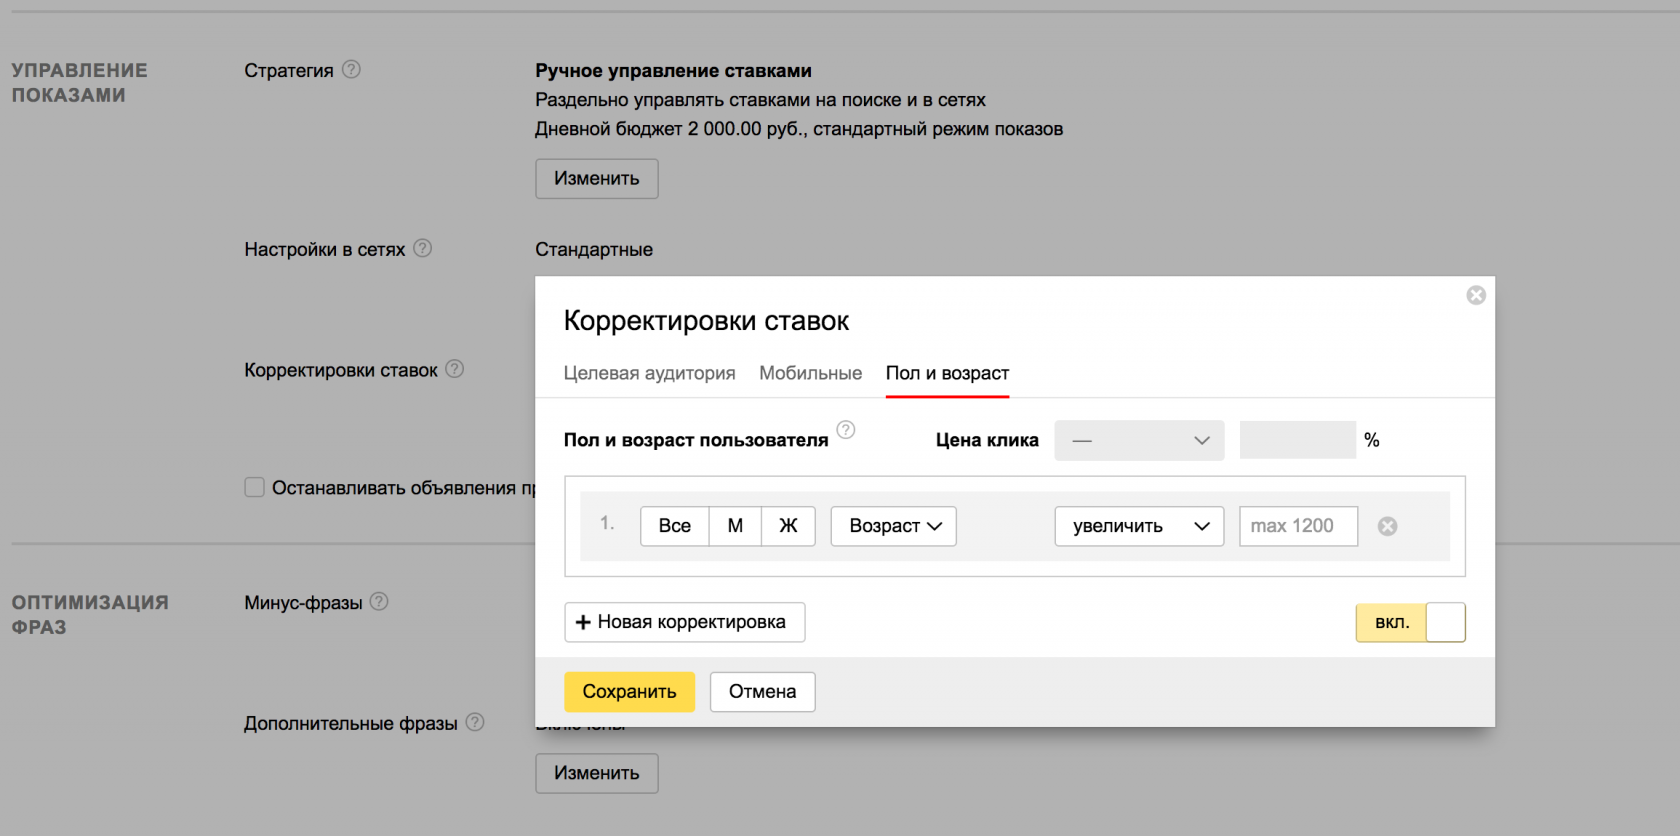The image size is (1680, 836).
Task: Switch to Целевая аудитория tab
Action: click(x=649, y=373)
